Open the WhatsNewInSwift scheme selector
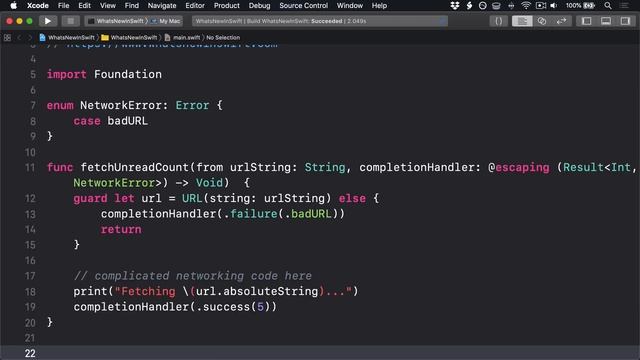The width and height of the screenshot is (640, 360). (117, 21)
